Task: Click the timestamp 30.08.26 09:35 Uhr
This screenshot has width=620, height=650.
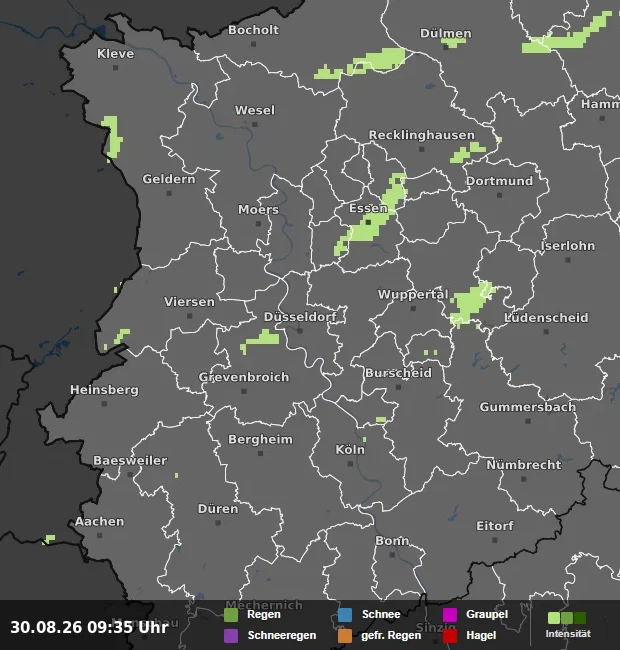Action: 89,627
